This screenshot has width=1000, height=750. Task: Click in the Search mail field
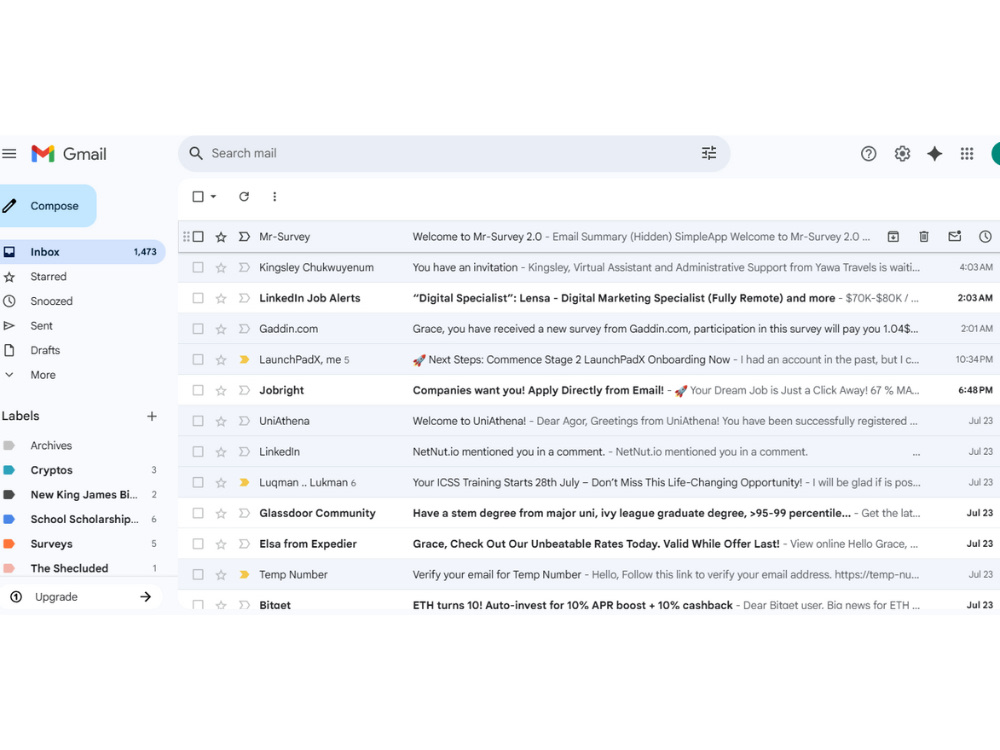tap(453, 154)
